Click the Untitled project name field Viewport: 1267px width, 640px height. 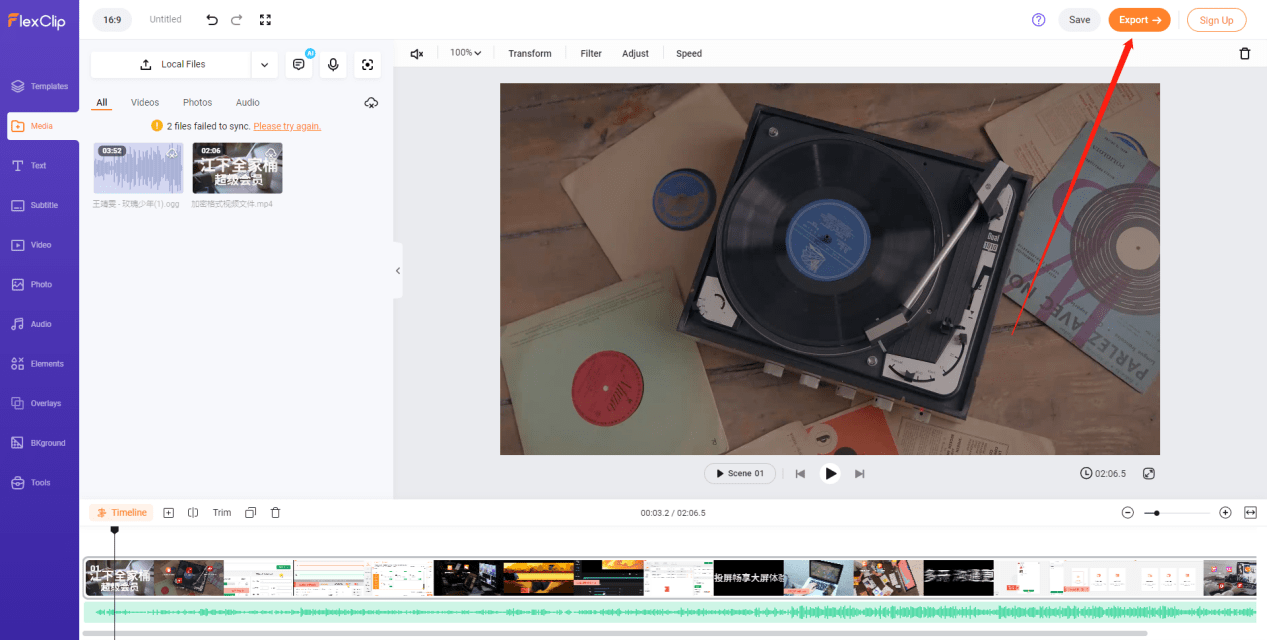[x=166, y=19]
